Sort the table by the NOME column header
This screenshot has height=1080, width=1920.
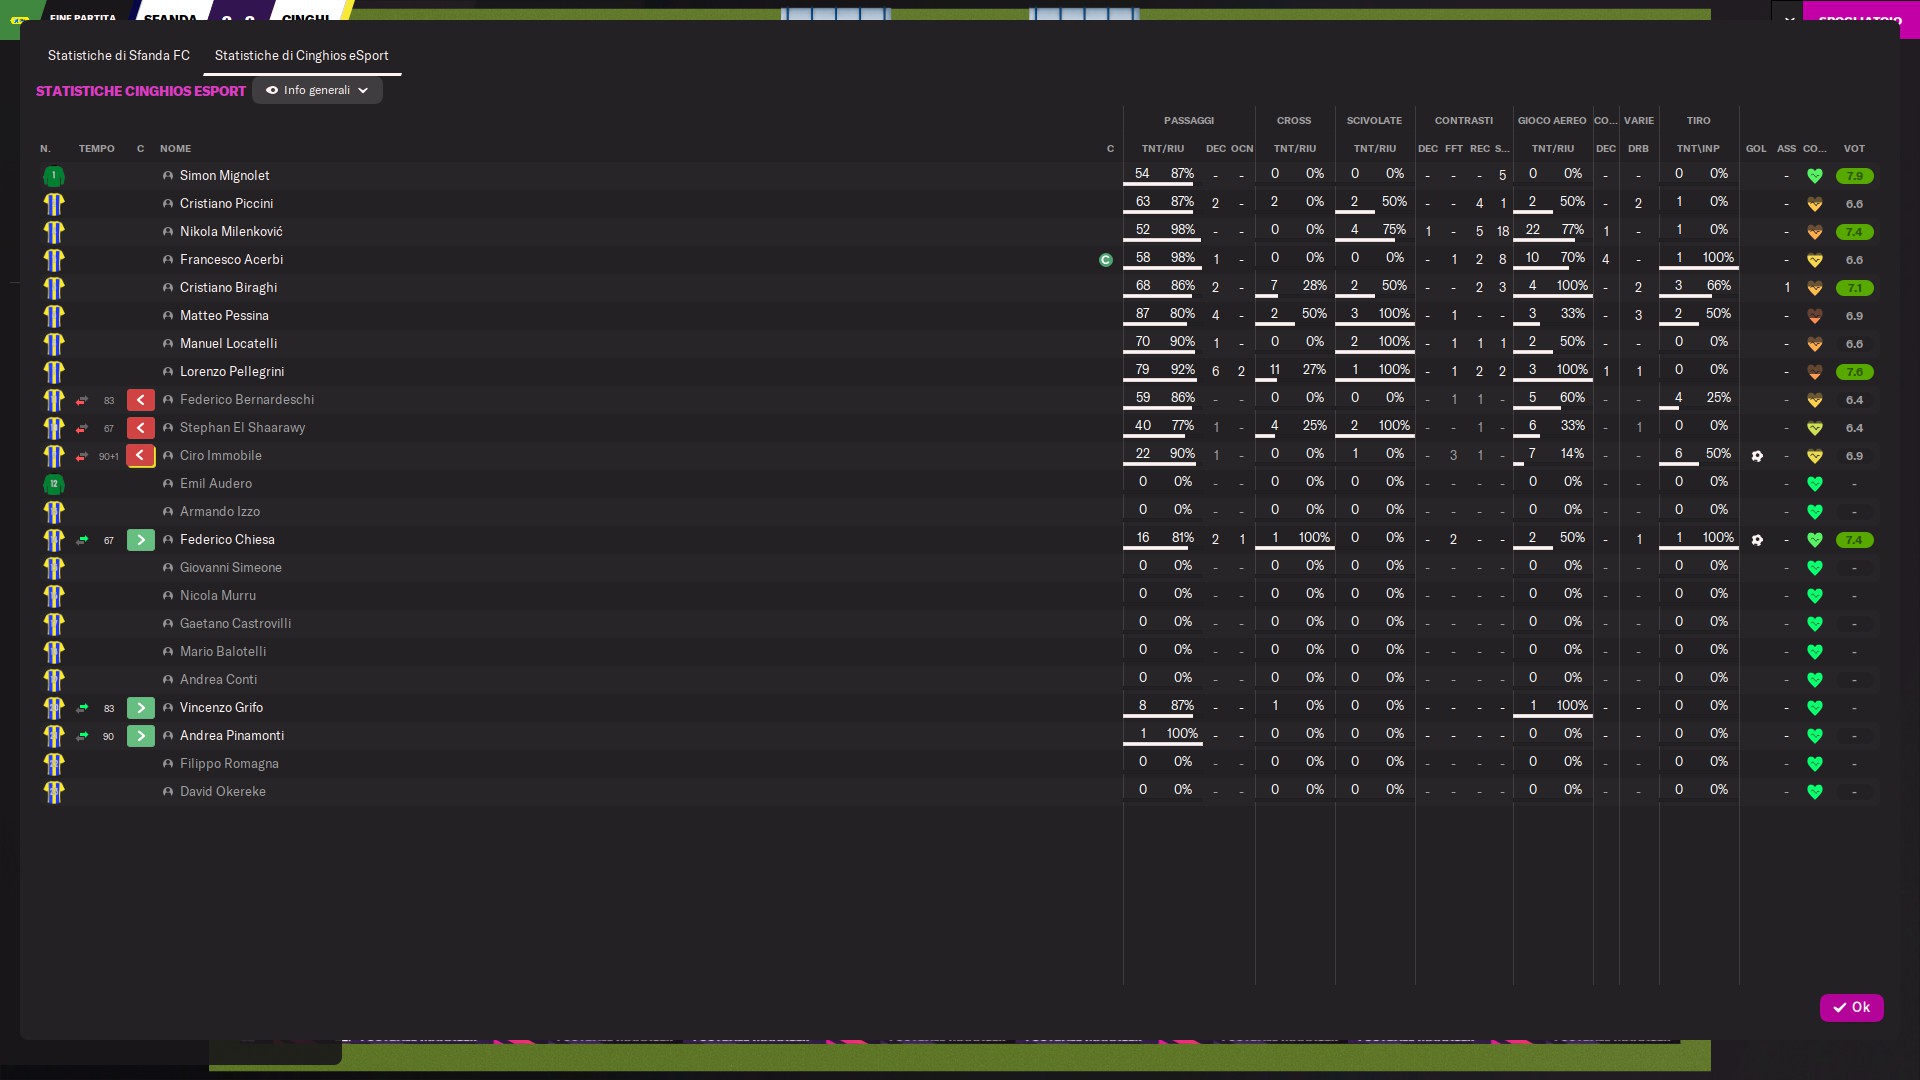[x=175, y=149]
